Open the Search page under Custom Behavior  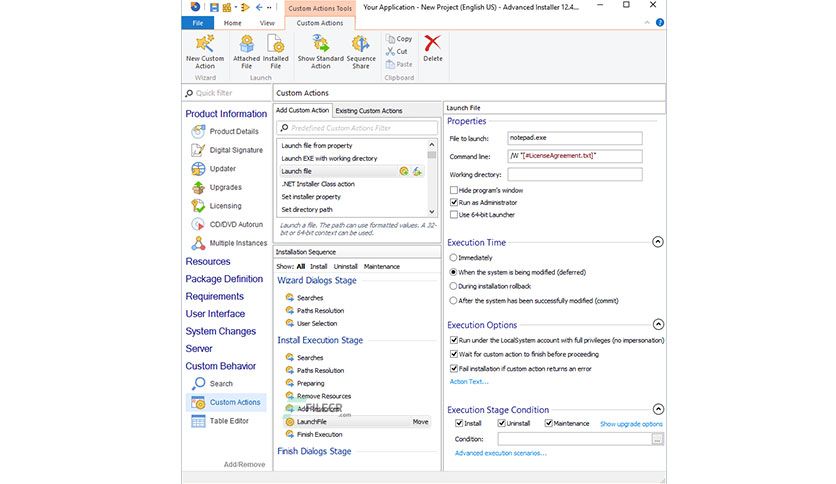tap(212, 383)
